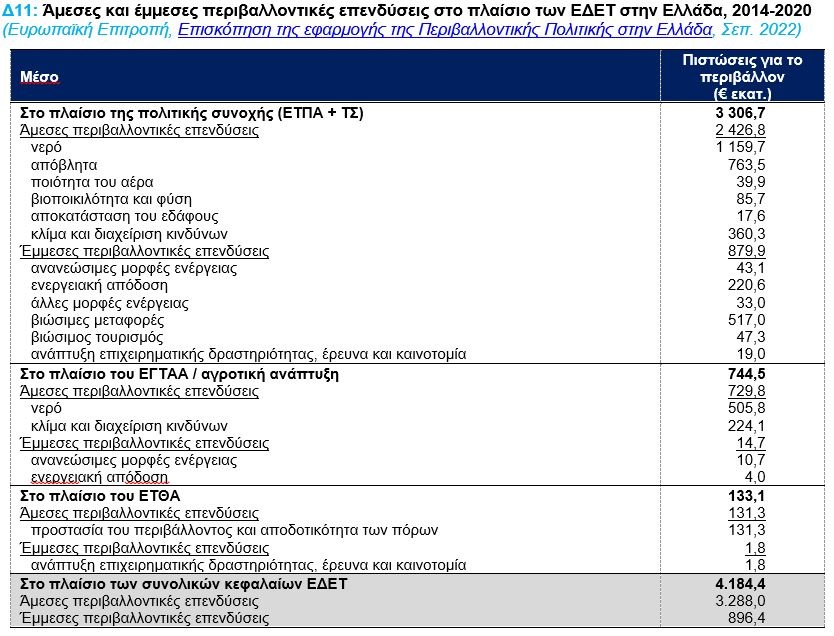Click the value 220,6
The height and width of the screenshot is (636, 834).
point(747,285)
